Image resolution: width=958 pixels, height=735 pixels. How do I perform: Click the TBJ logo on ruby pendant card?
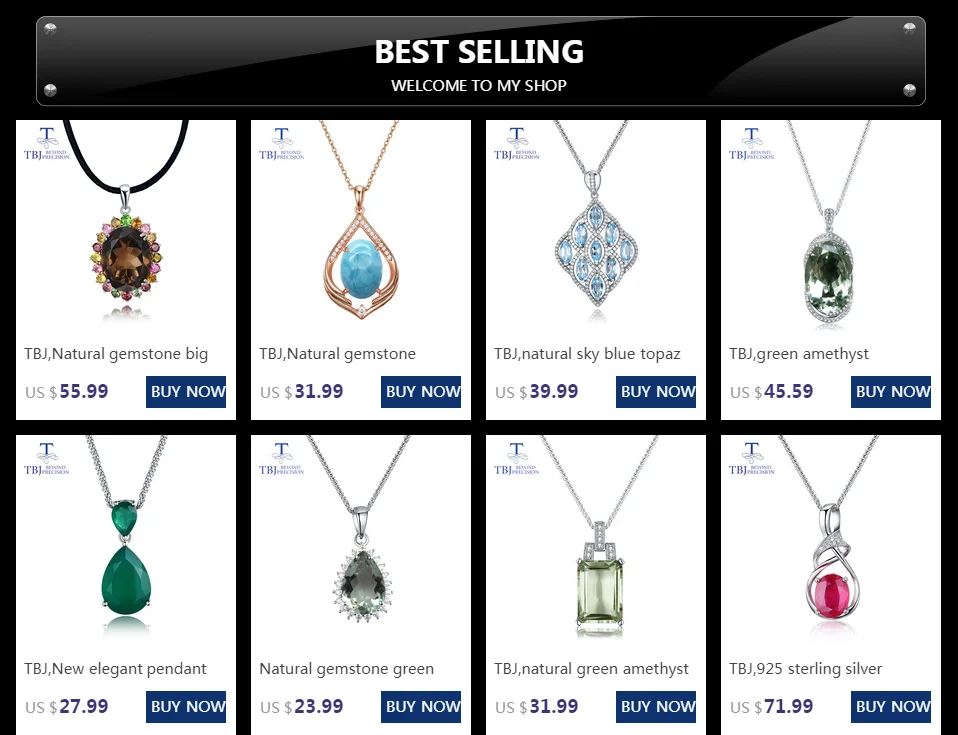tap(751, 459)
